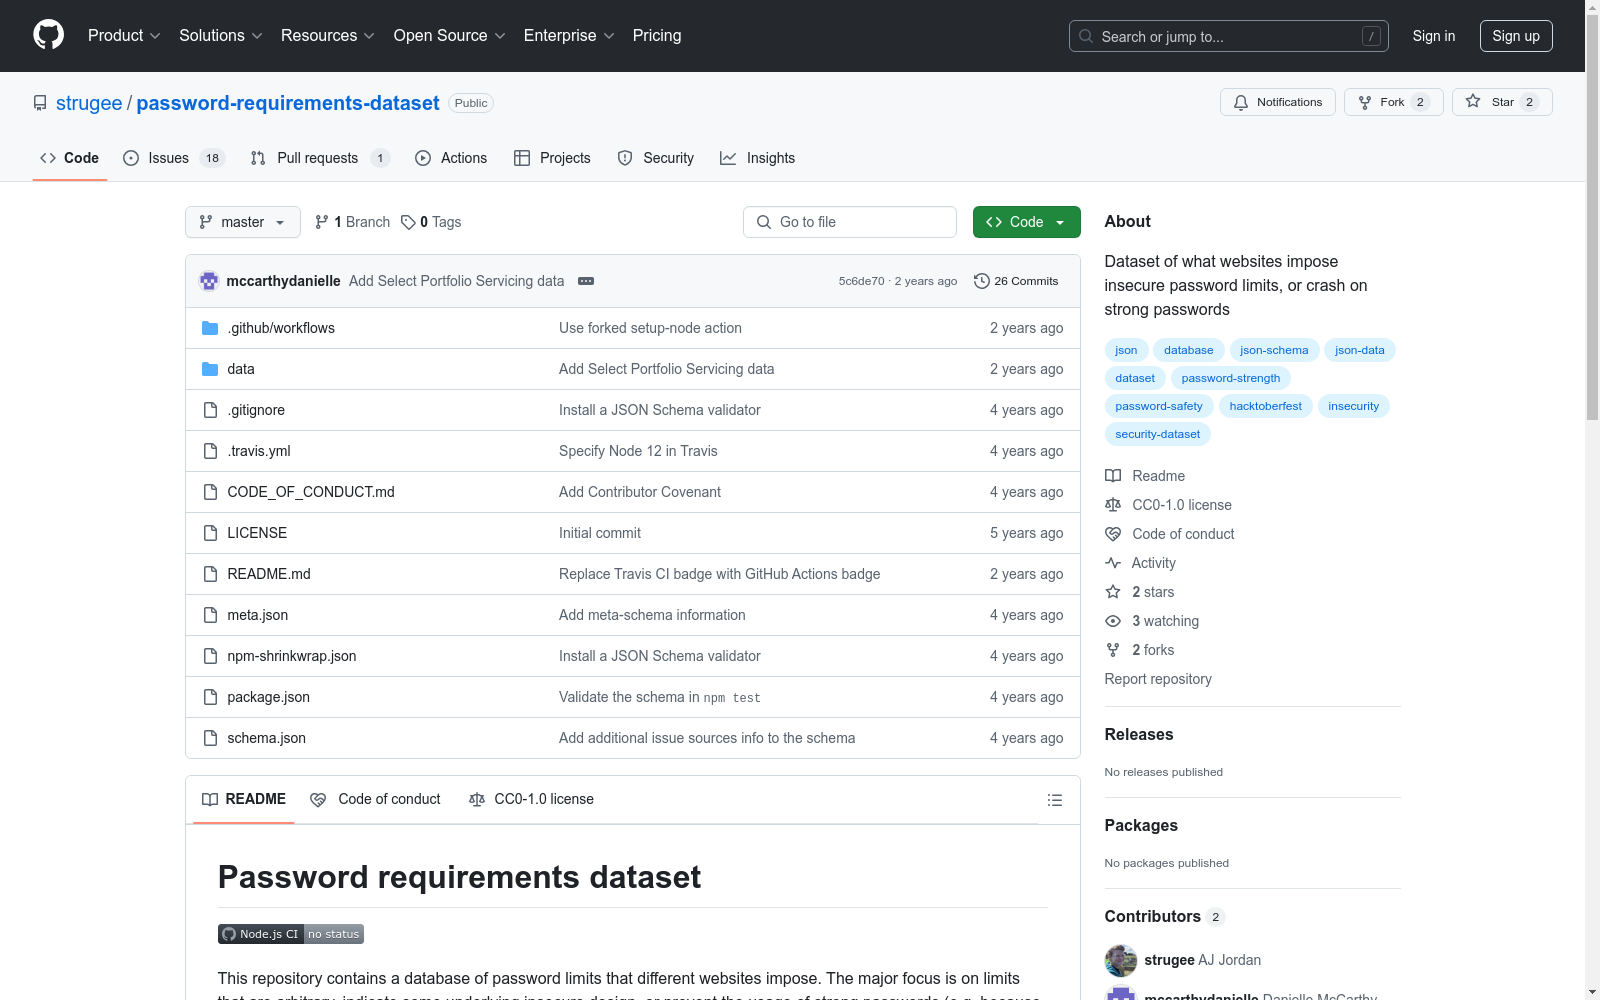Open the Open Source dropdown menu
The width and height of the screenshot is (1600, 1000).
(450, 36)
